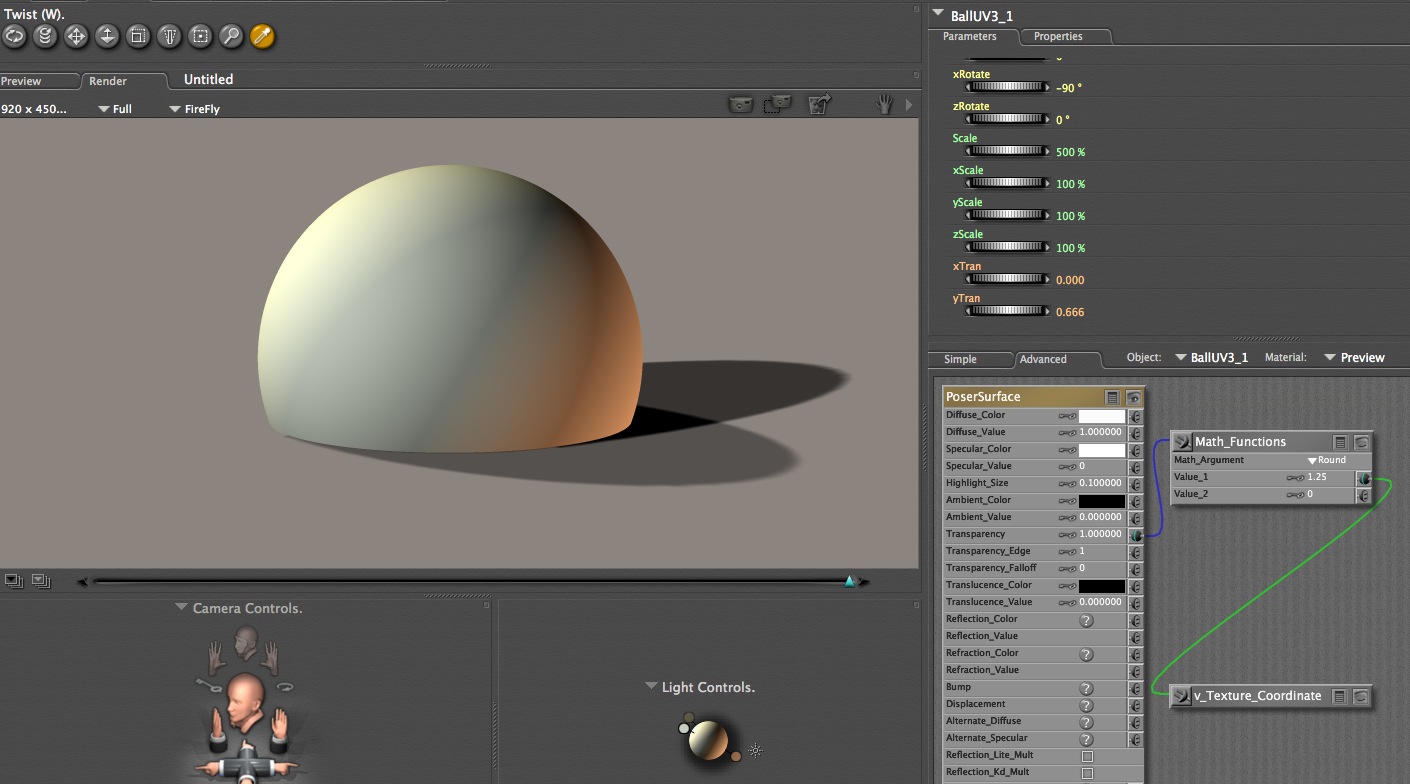The image size is (1410, 784).
Task: Select the orange Eyedropper tool
Action: (262, 37)
